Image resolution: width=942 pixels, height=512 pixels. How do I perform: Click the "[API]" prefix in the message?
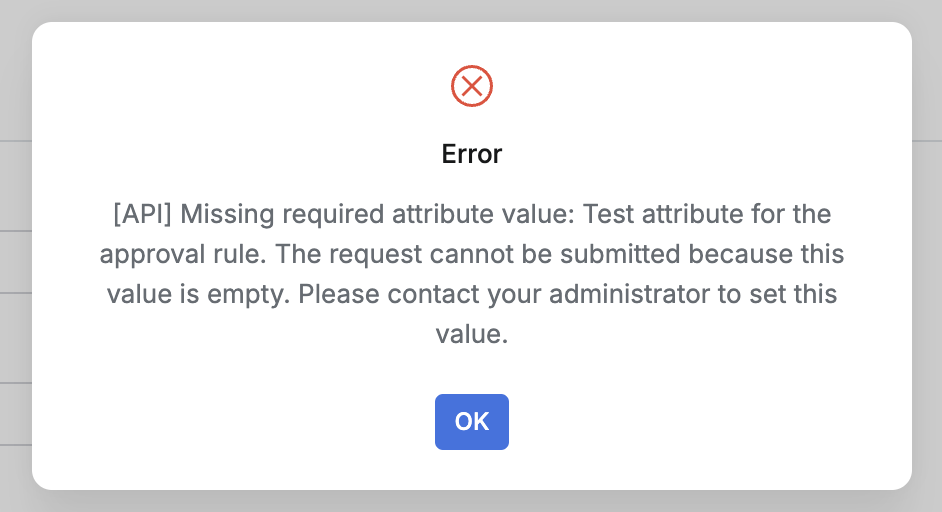click(143, 214)
